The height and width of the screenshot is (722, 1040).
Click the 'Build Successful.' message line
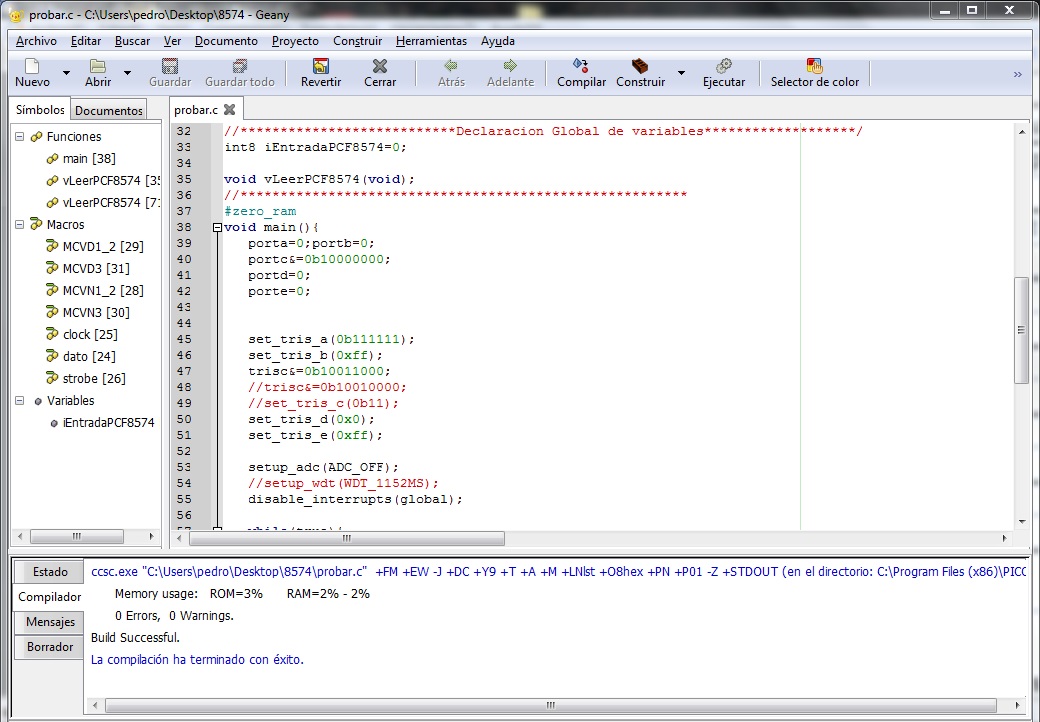click(x=135, y=638)
